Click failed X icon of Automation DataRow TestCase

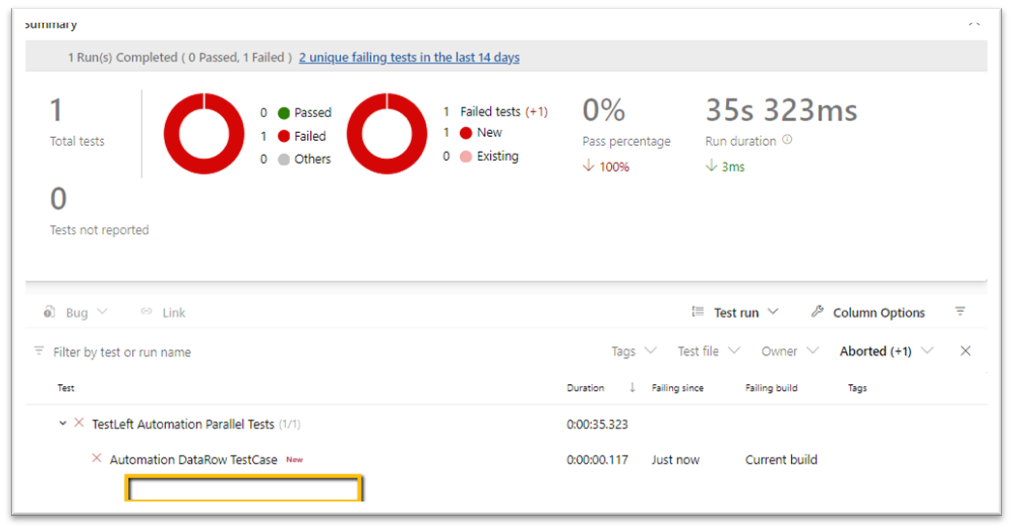tap(96, 458)
